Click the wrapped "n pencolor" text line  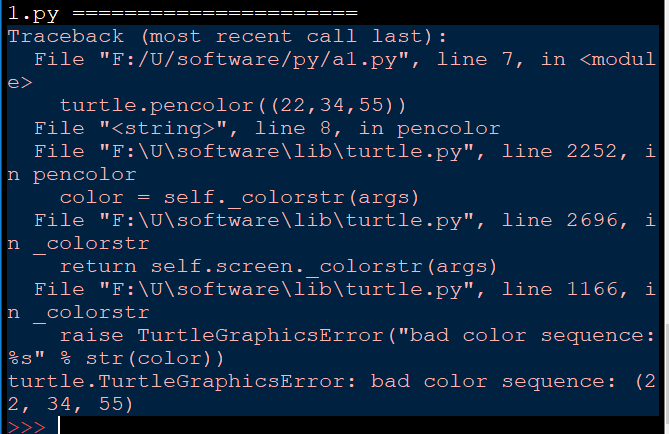pyautogui.click(x=72, y=175)
